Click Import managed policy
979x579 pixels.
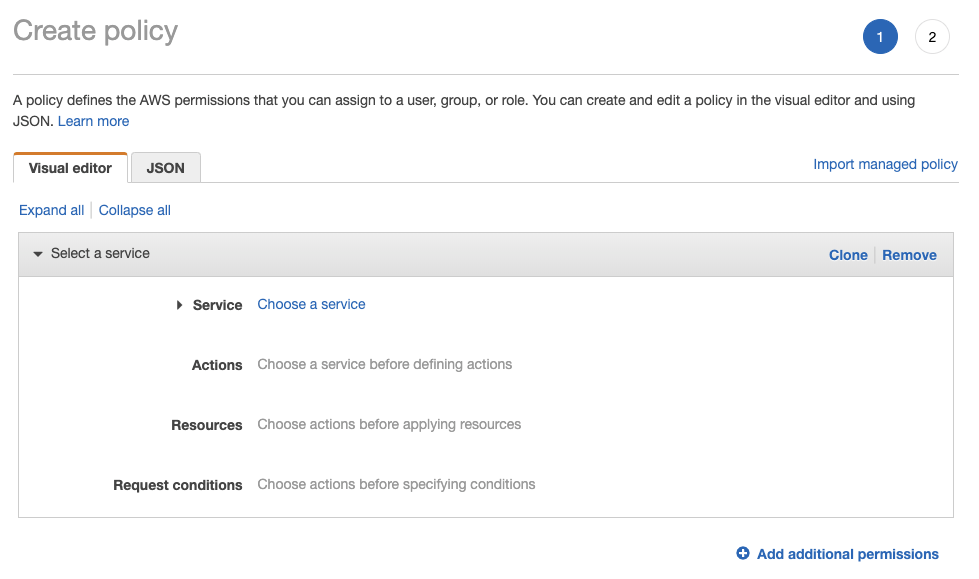pos(885,164)
